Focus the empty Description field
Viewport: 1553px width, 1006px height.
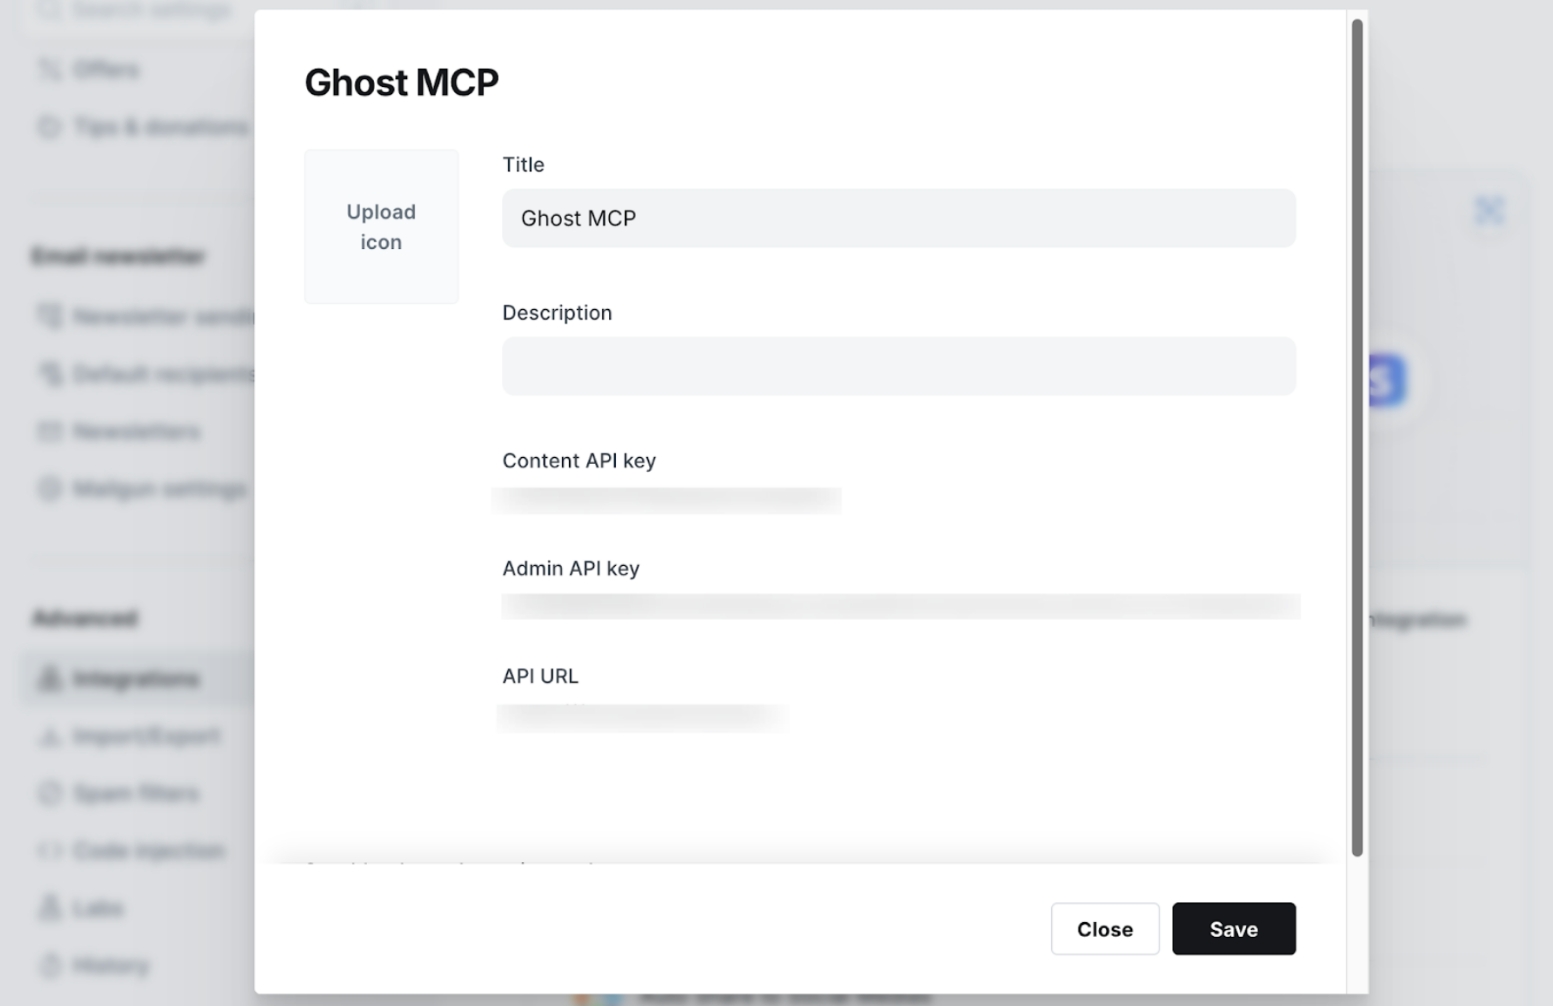[899, 366]
